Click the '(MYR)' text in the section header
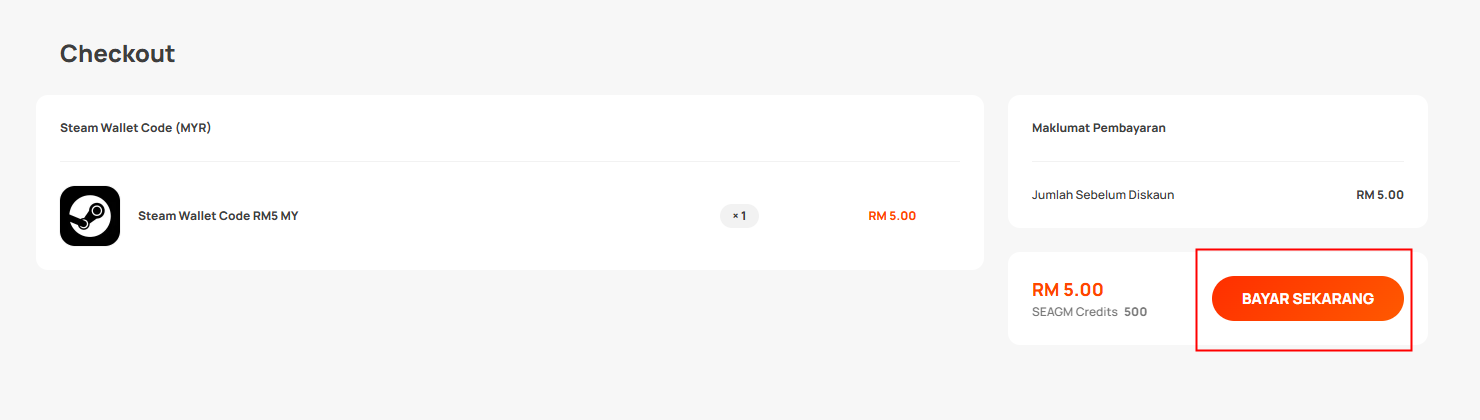Viewport: 1480px width, 420px height. coord(194,128)
